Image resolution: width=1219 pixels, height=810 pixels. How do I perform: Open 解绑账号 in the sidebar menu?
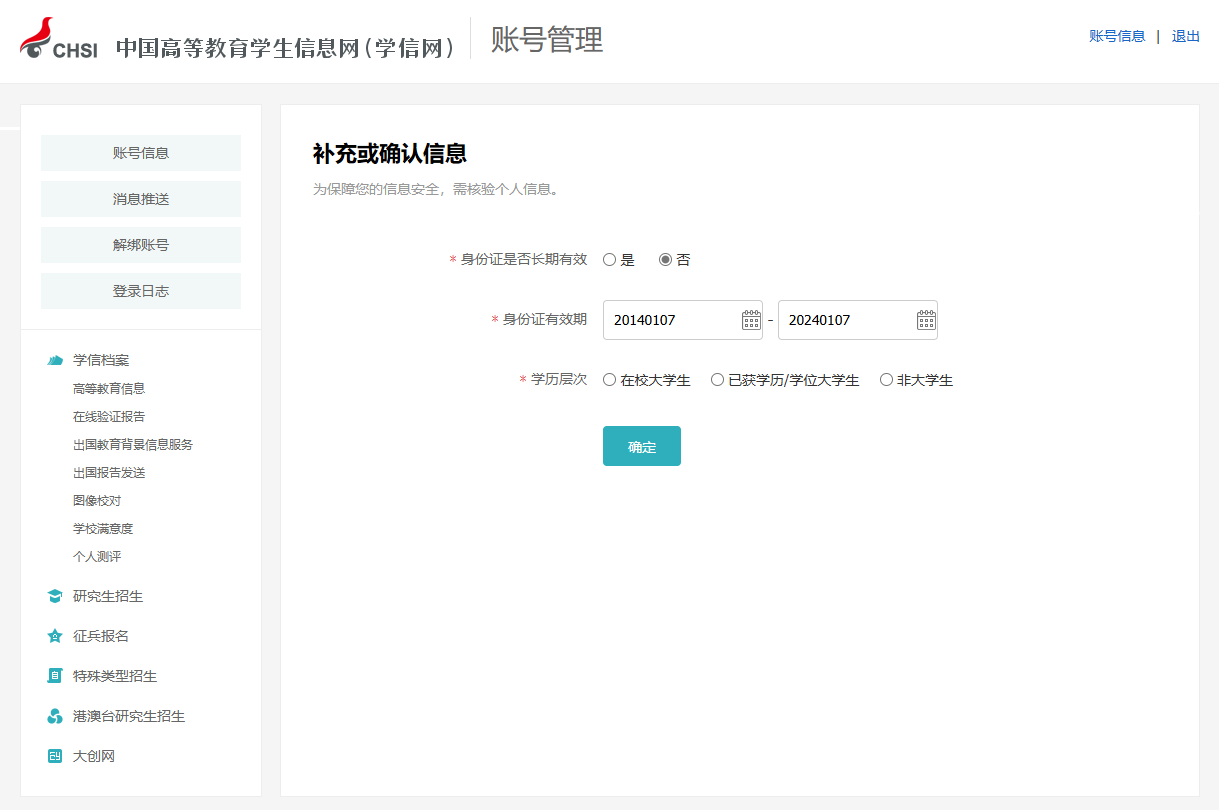(x=141, y=245)
